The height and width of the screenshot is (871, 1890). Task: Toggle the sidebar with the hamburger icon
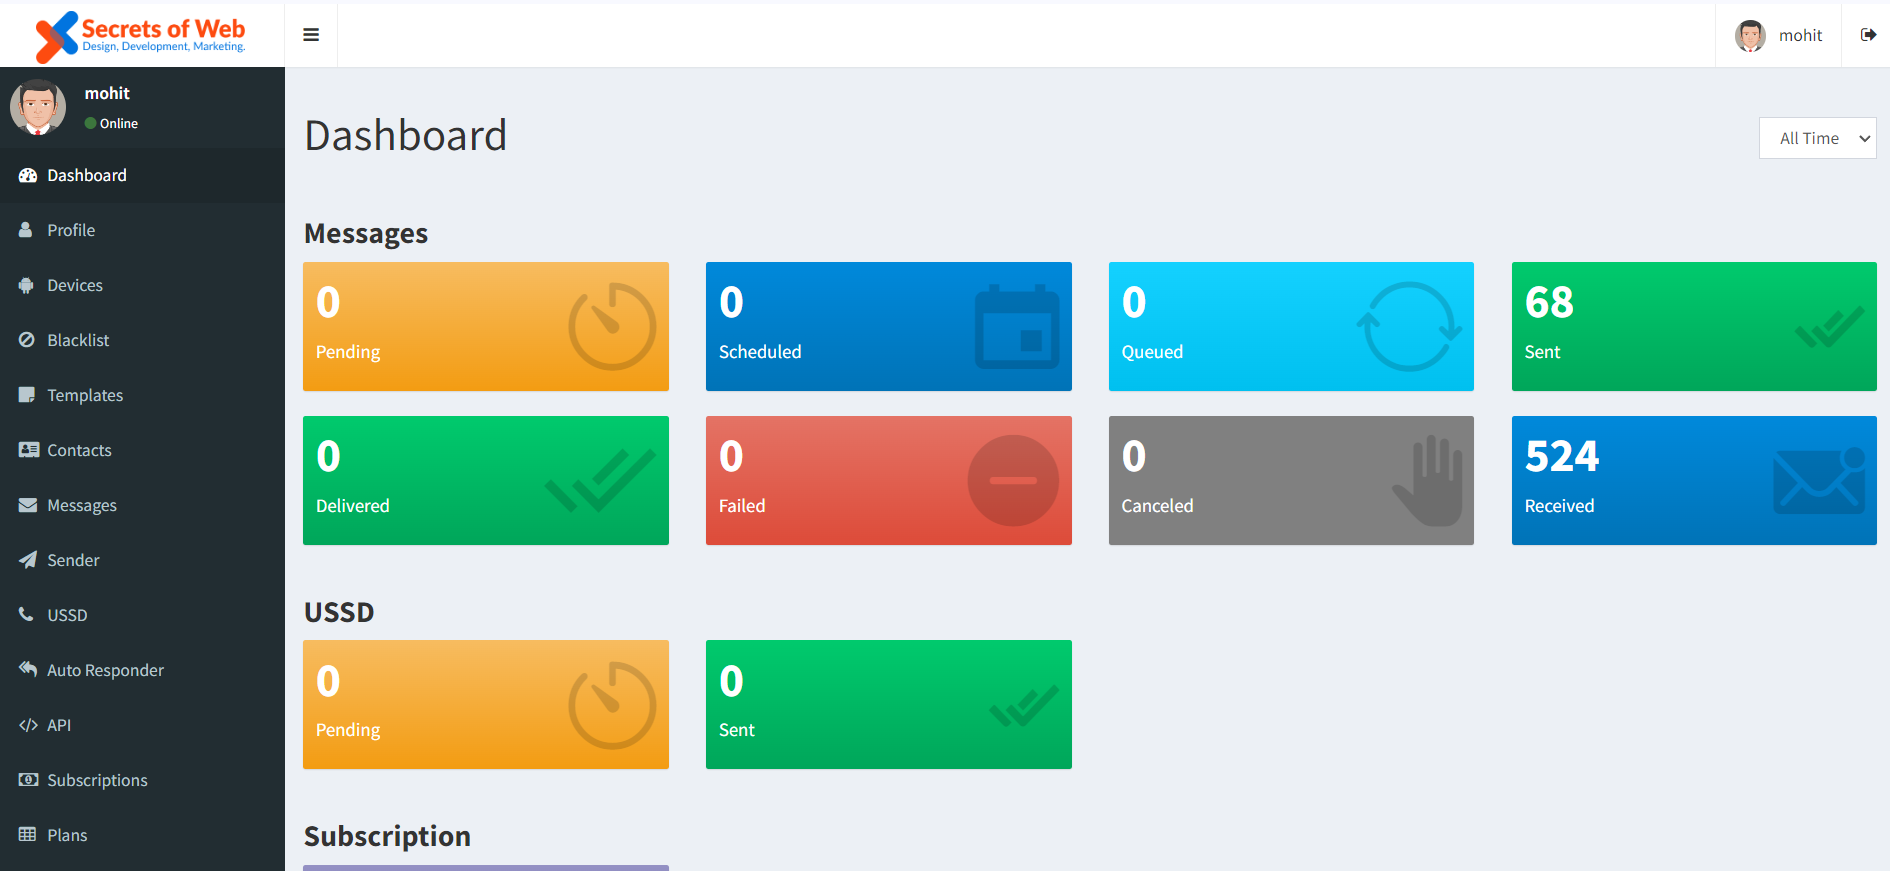pyautogui.click(x=311, y=35)
